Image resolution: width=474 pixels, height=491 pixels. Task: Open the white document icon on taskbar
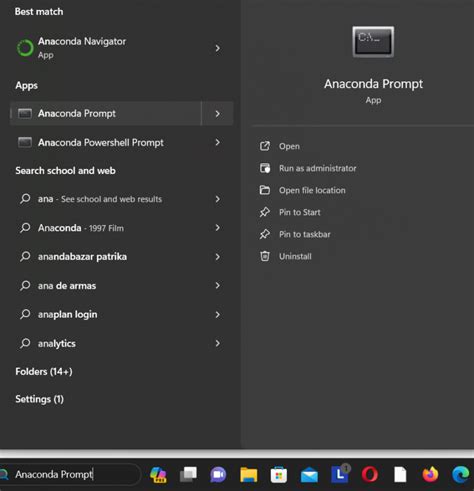click(400, 474)
